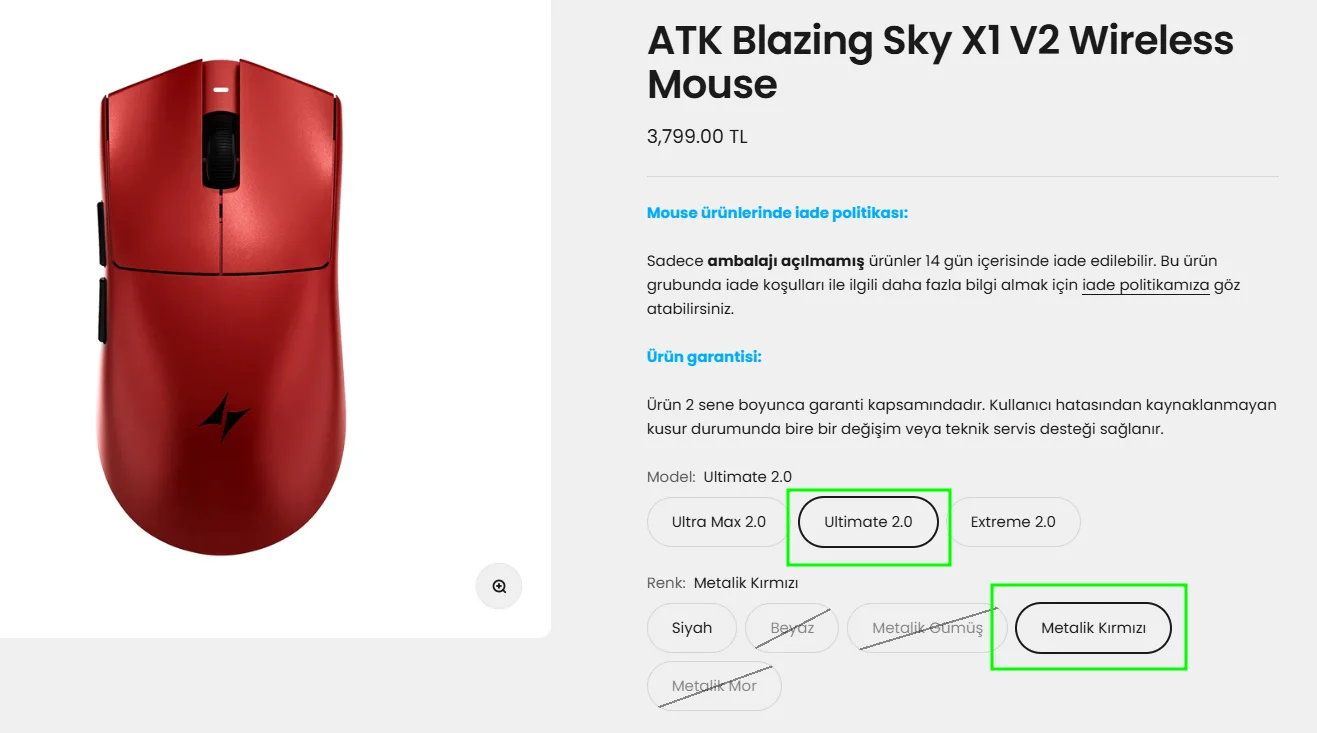The height and width of the screenshot is (733, 1317).
Task: Choose the crossed-out Beyaz color option
Action: coord(791,628)
